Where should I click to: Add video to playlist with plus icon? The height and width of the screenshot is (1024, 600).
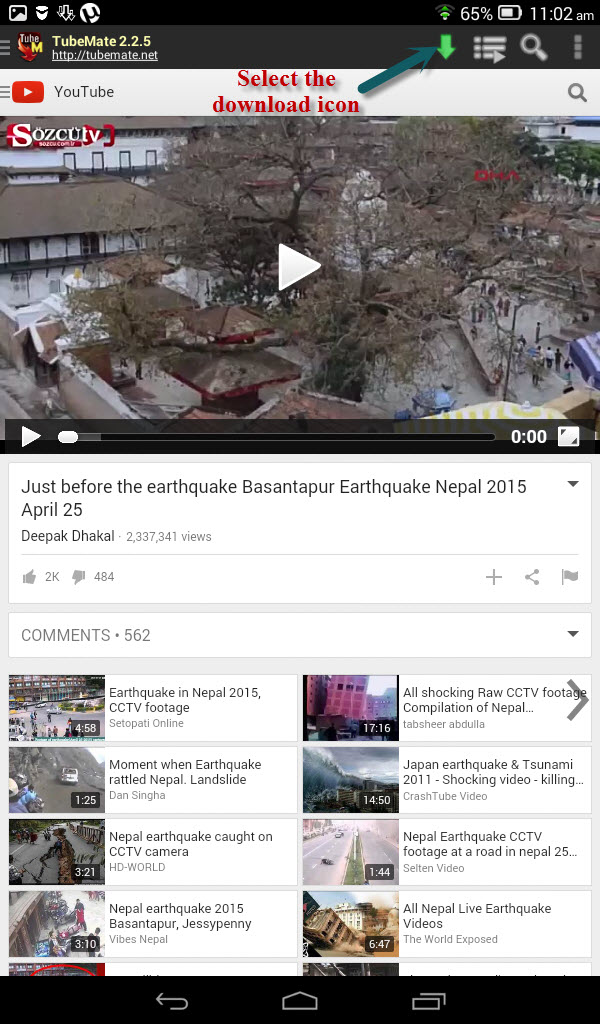[x=494, y=577]
